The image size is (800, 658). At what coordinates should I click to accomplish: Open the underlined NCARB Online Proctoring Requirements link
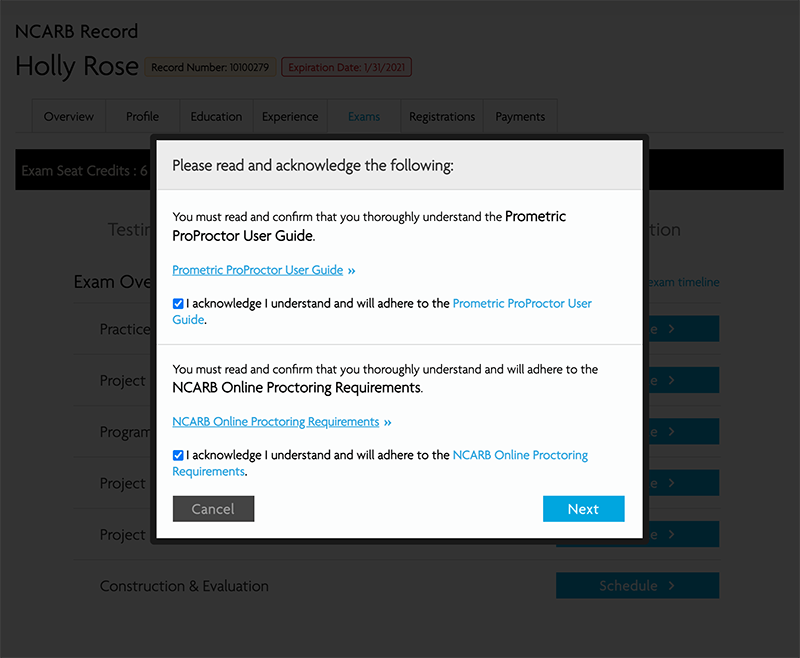click(276, 422)
